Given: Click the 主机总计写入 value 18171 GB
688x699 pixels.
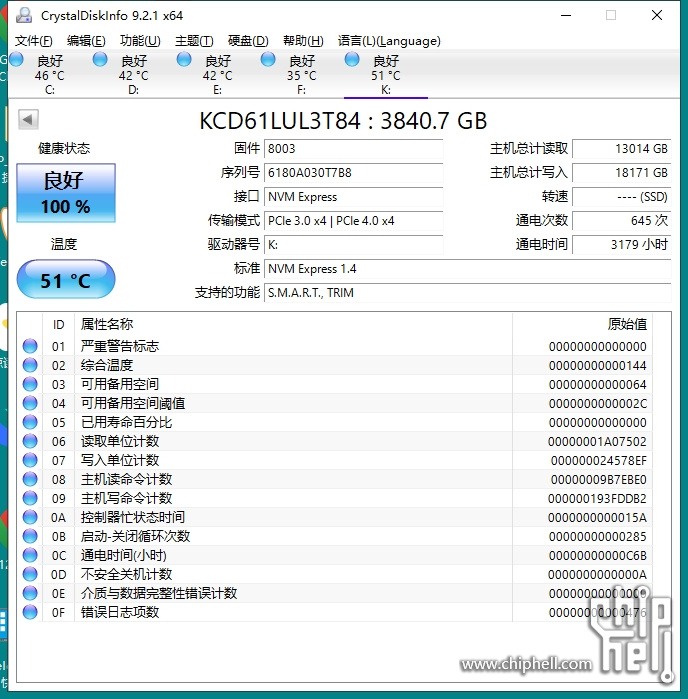Looking at the screenshot, I should coord(622,173).
